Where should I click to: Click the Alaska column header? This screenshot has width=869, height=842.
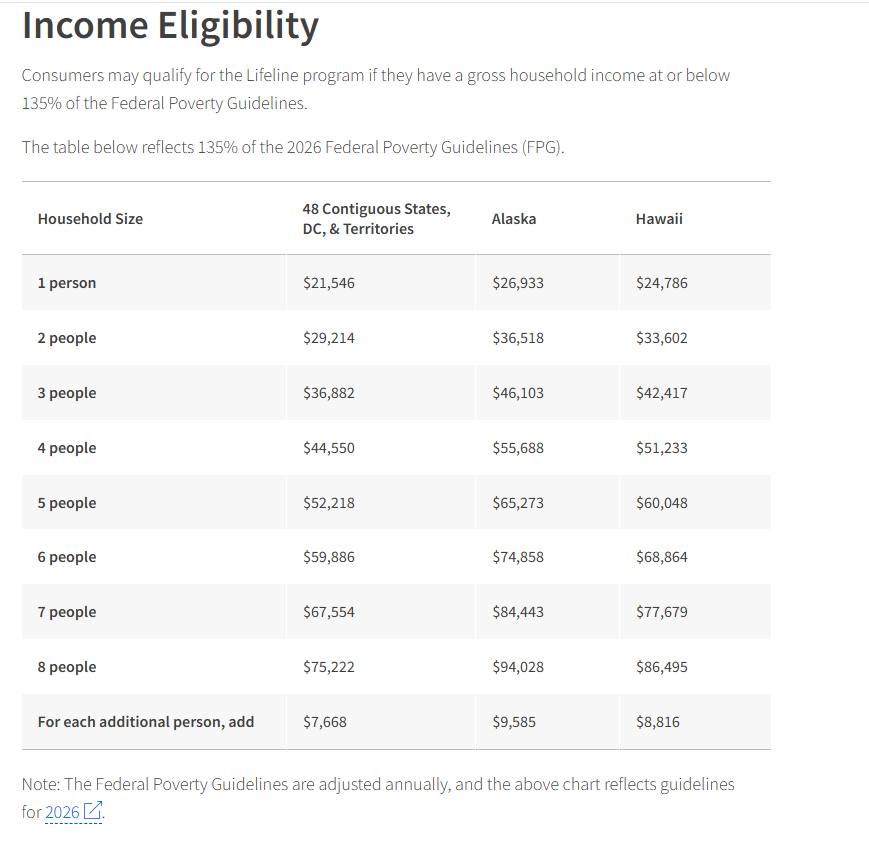[x=514, y=219]
